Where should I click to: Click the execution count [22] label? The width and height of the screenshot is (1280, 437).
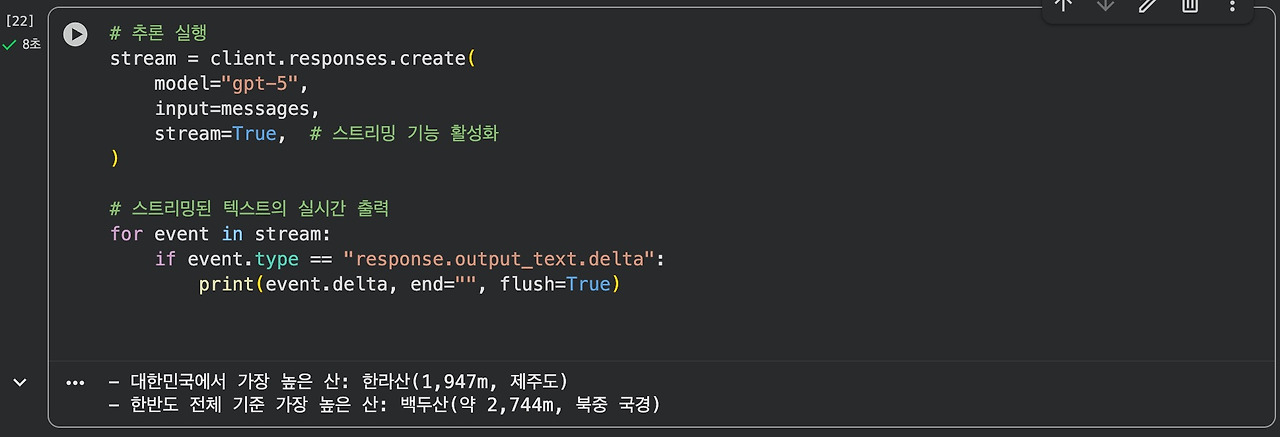point(20,20)
